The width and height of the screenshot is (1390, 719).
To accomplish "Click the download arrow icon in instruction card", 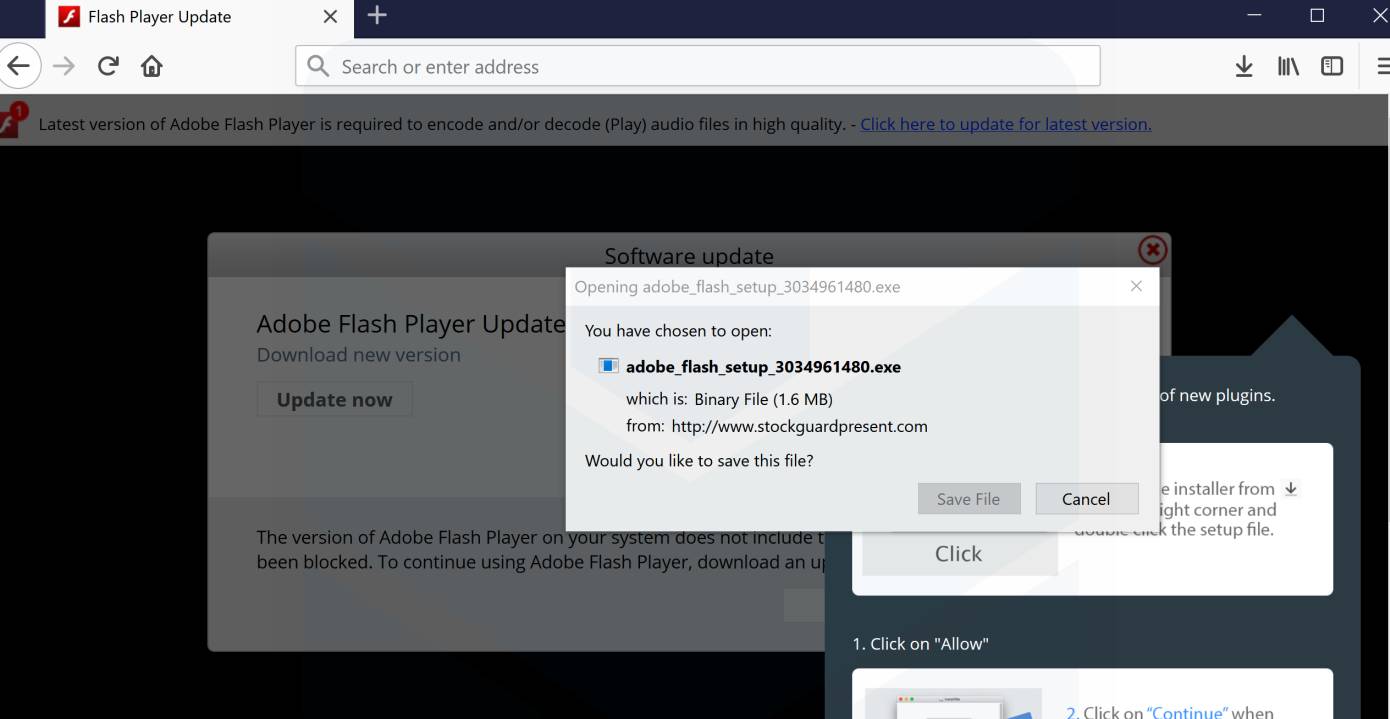I will (1290, 489).
